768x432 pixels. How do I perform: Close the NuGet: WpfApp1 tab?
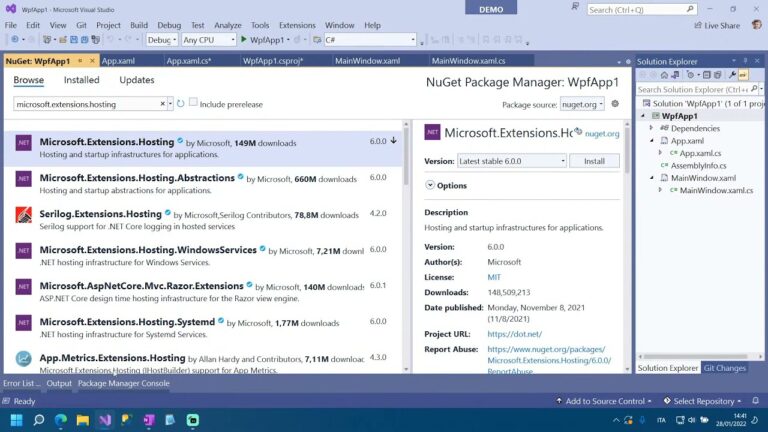[x=92, y=61]
